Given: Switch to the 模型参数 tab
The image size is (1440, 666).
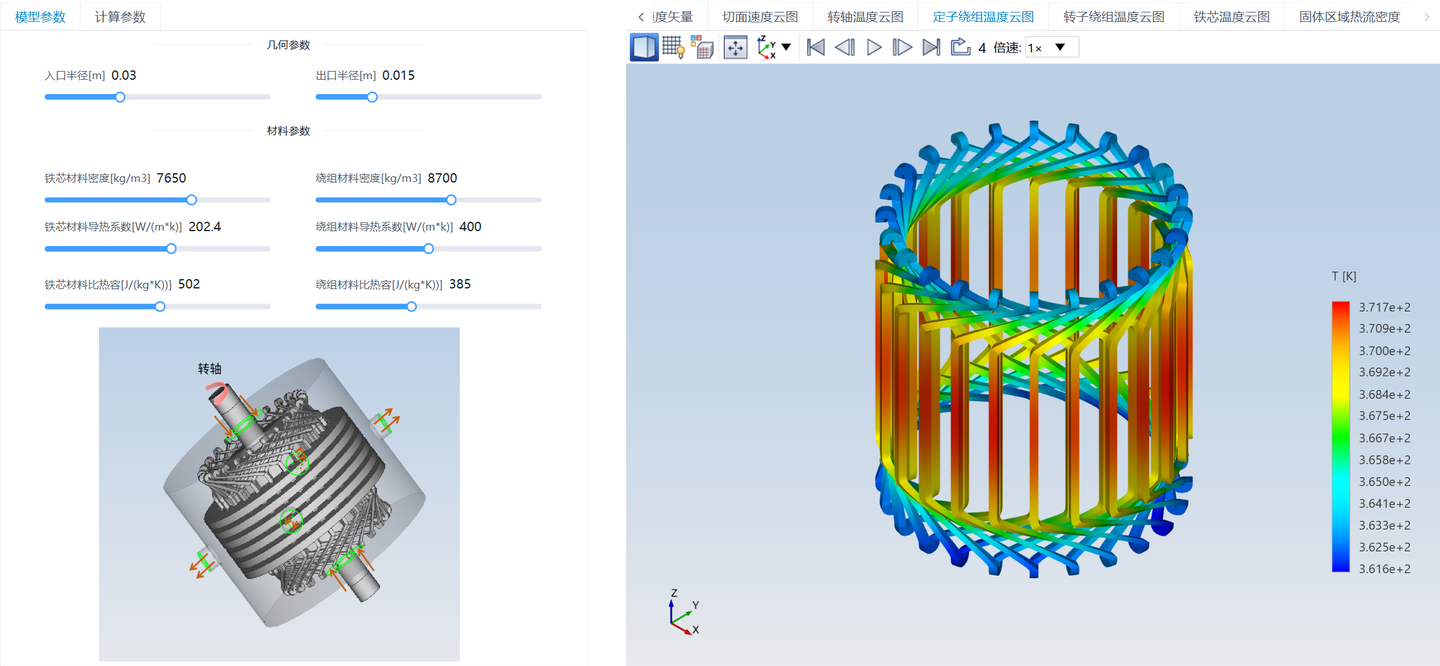Looking at the screenshot, I should (x=41, y=17).
